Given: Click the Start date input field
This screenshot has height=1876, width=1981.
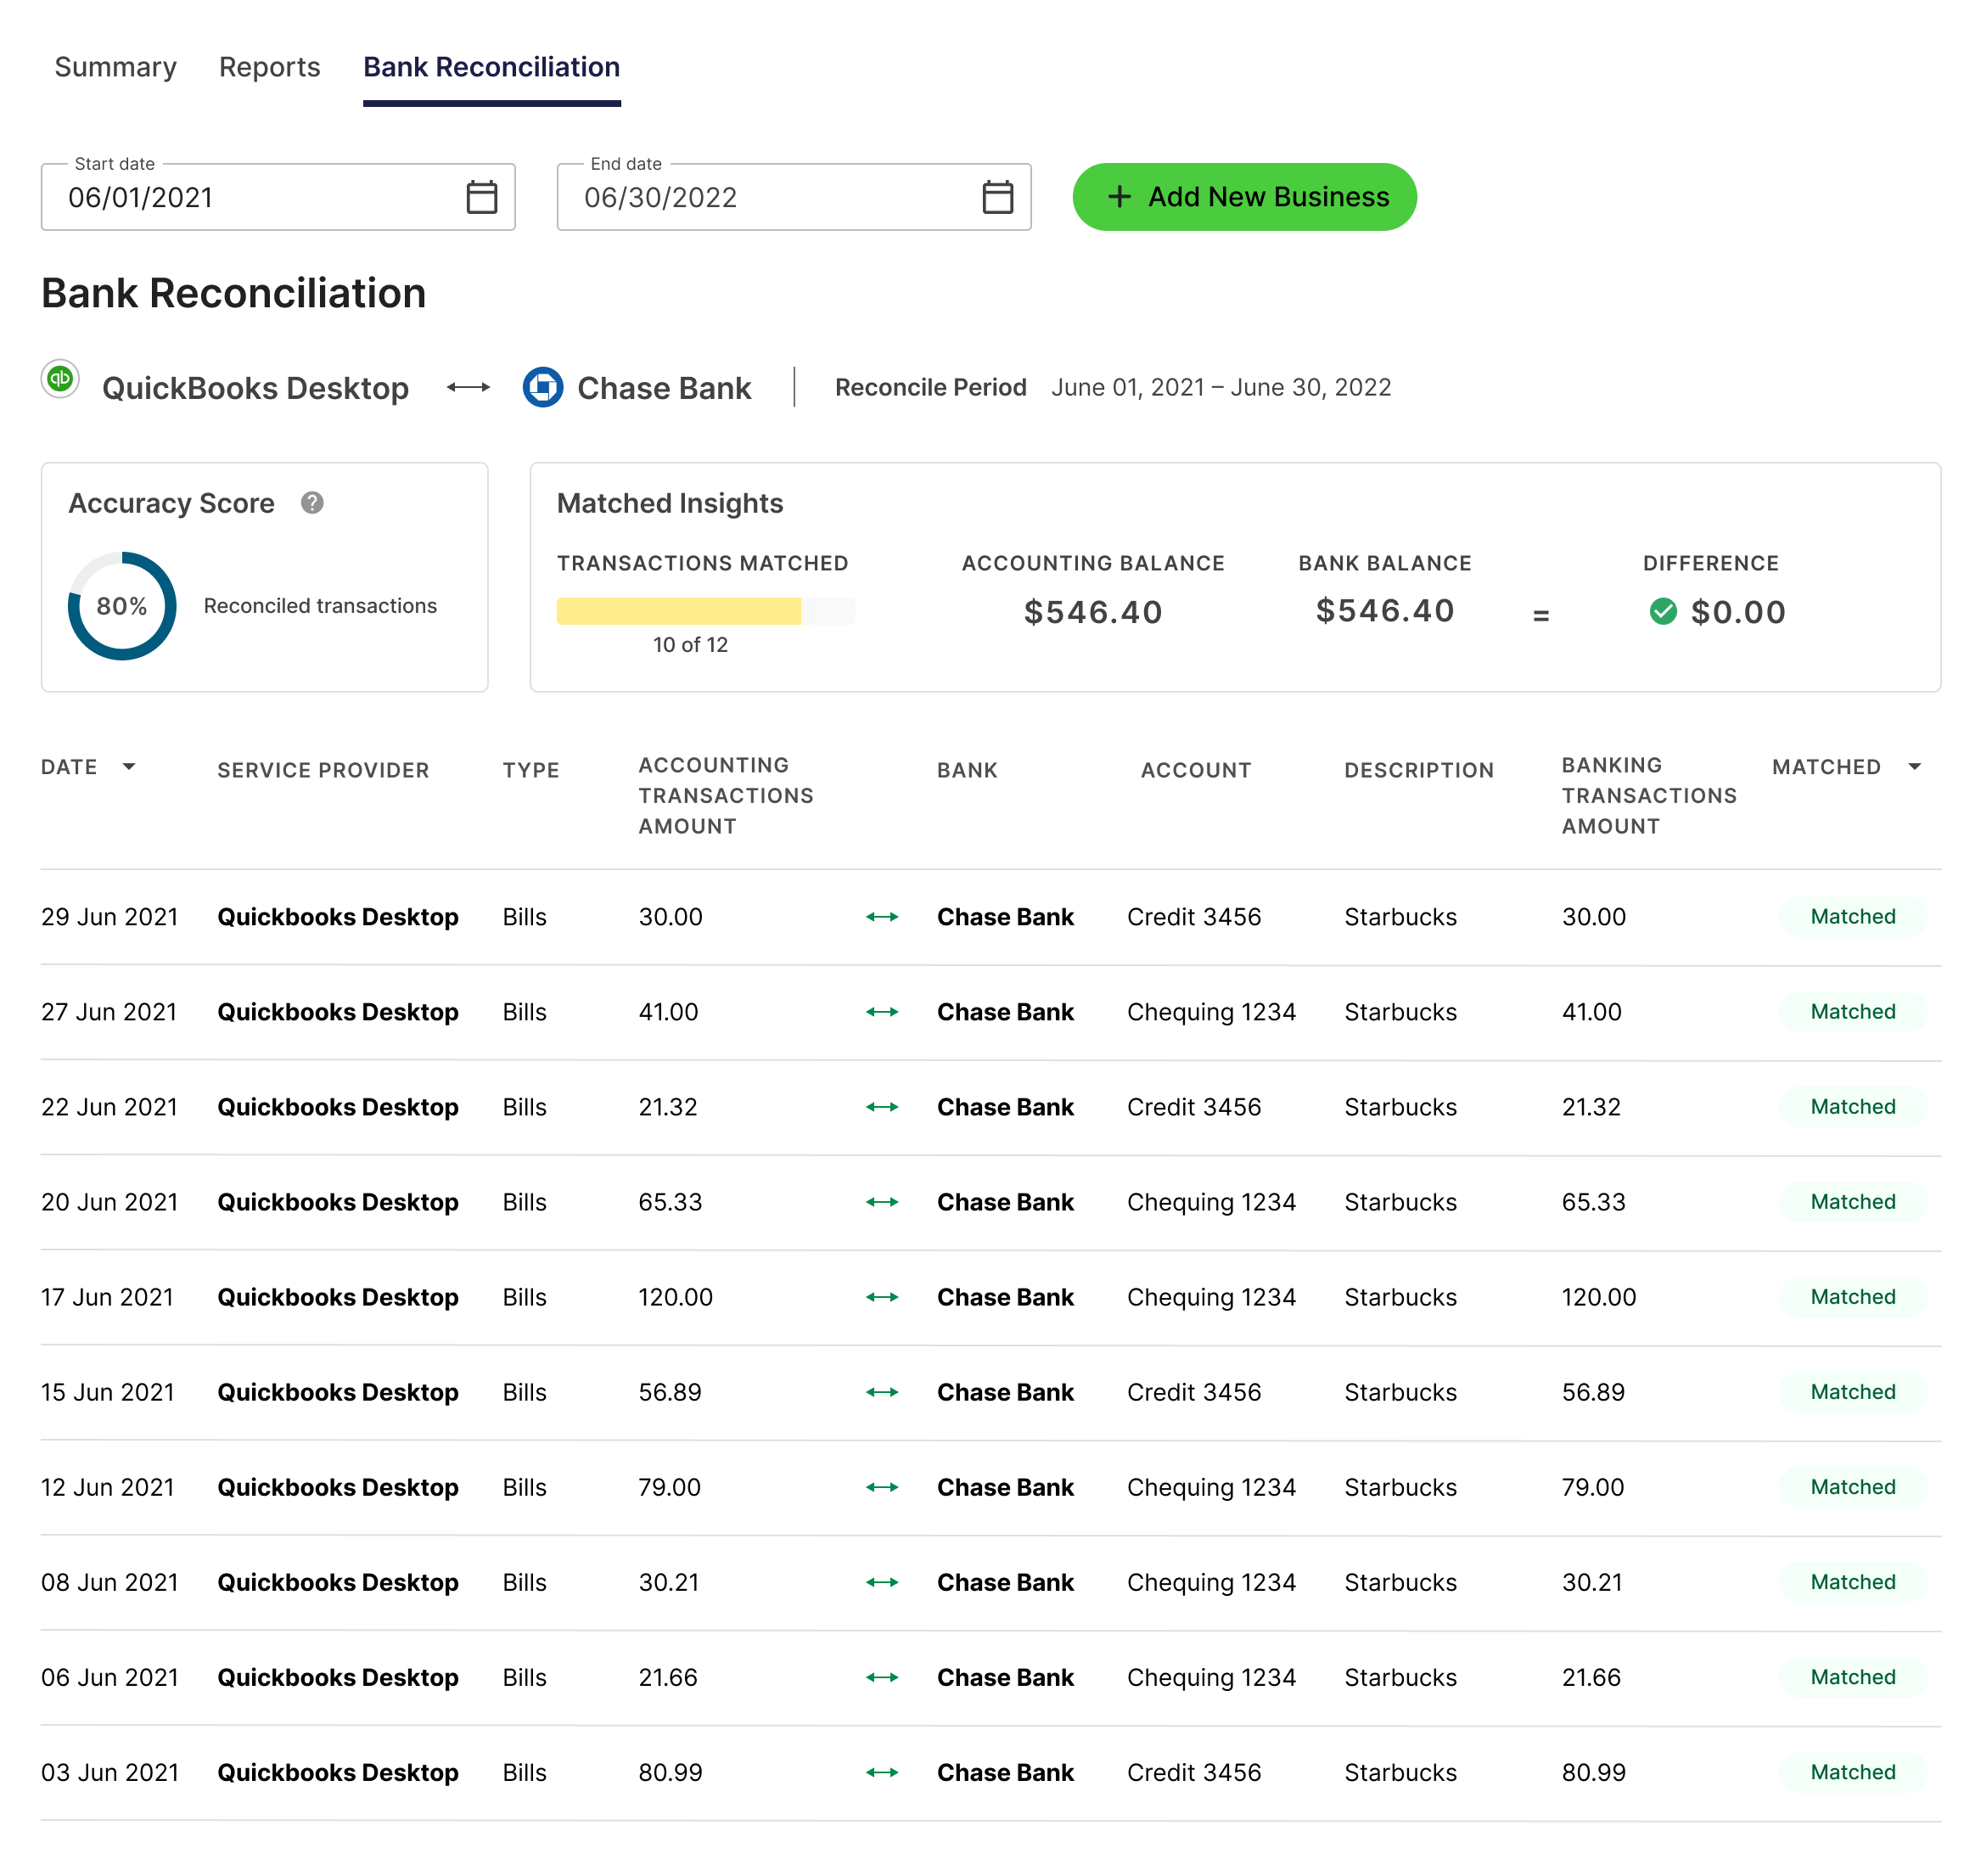Looking at the screenshot, I should coord(278,197).
